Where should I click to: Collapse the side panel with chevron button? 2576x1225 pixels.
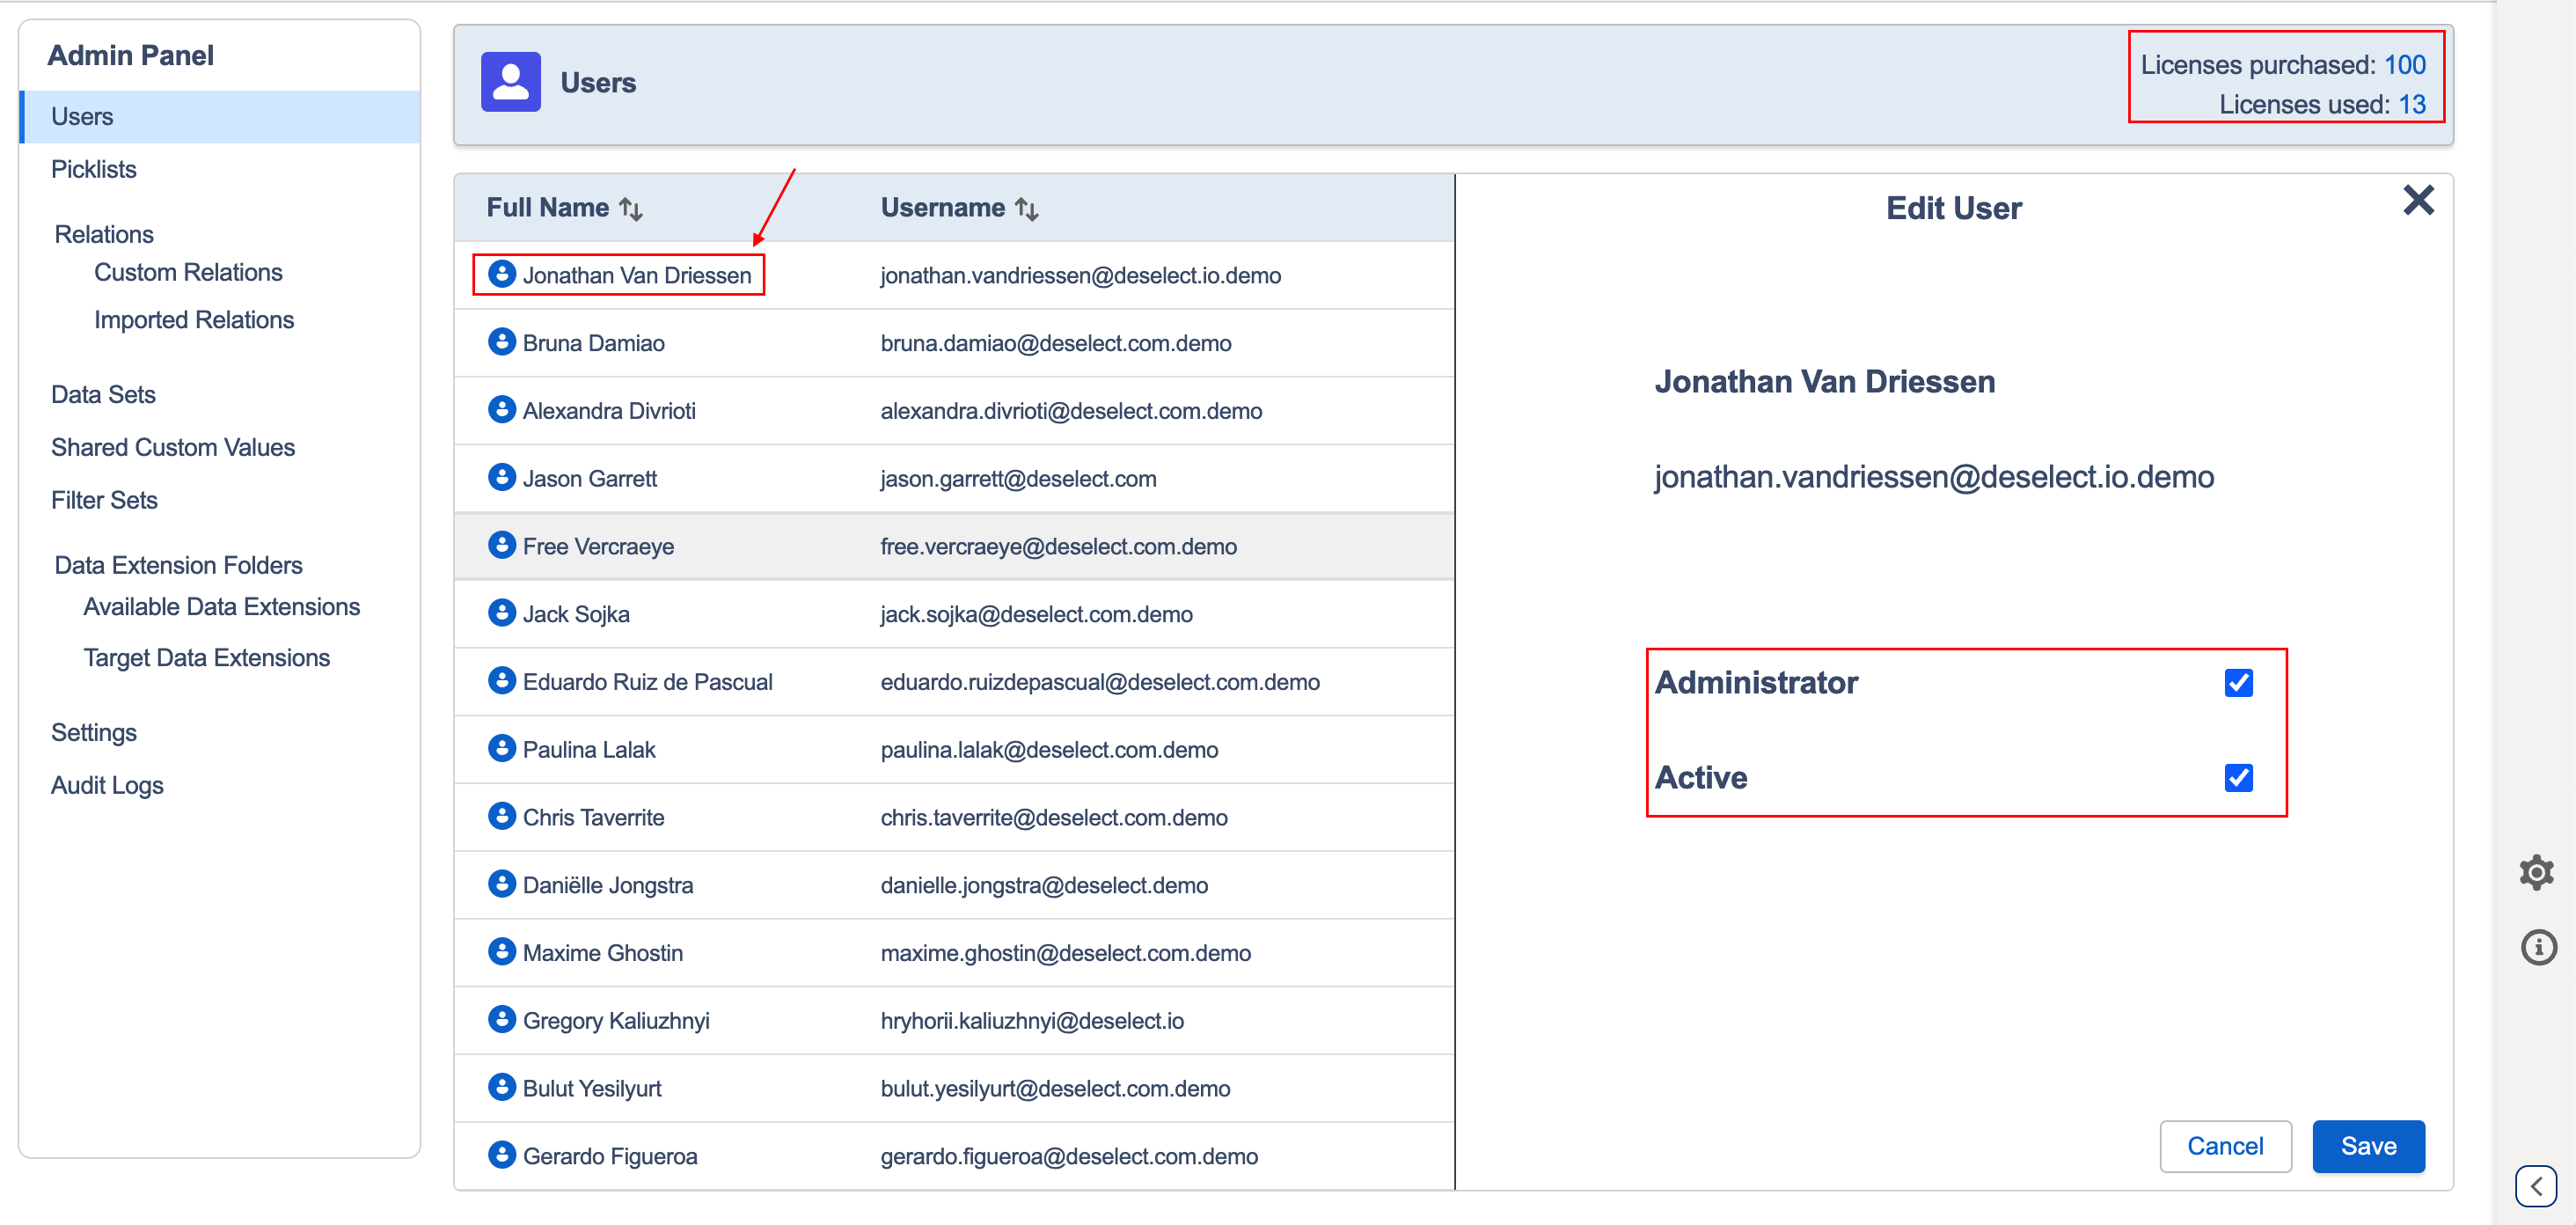point(2536,1187)
